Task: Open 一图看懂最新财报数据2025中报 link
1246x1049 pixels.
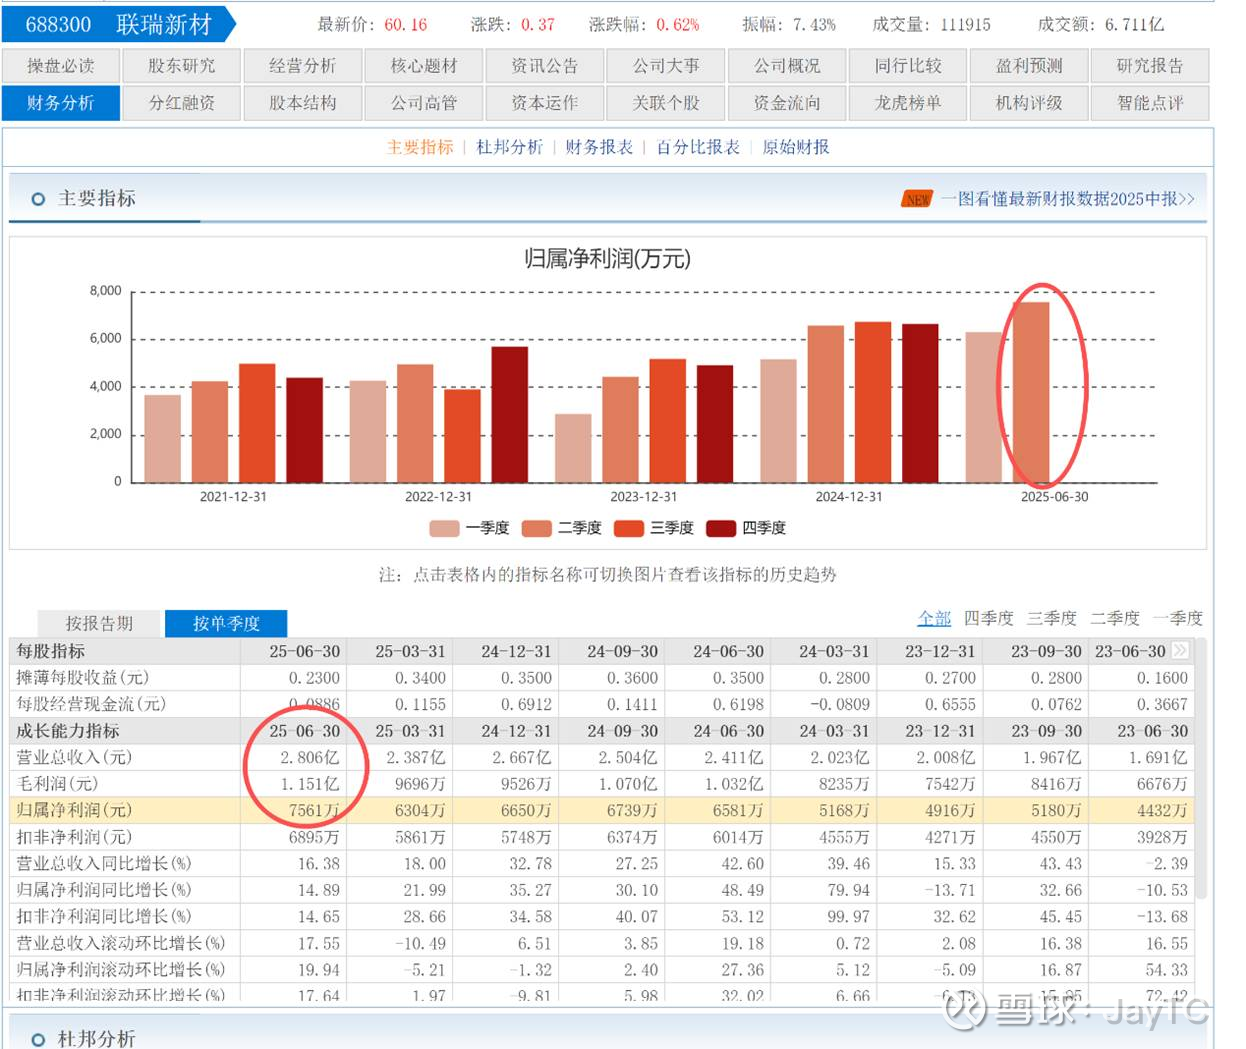Action: click(x=1066, y=199)
